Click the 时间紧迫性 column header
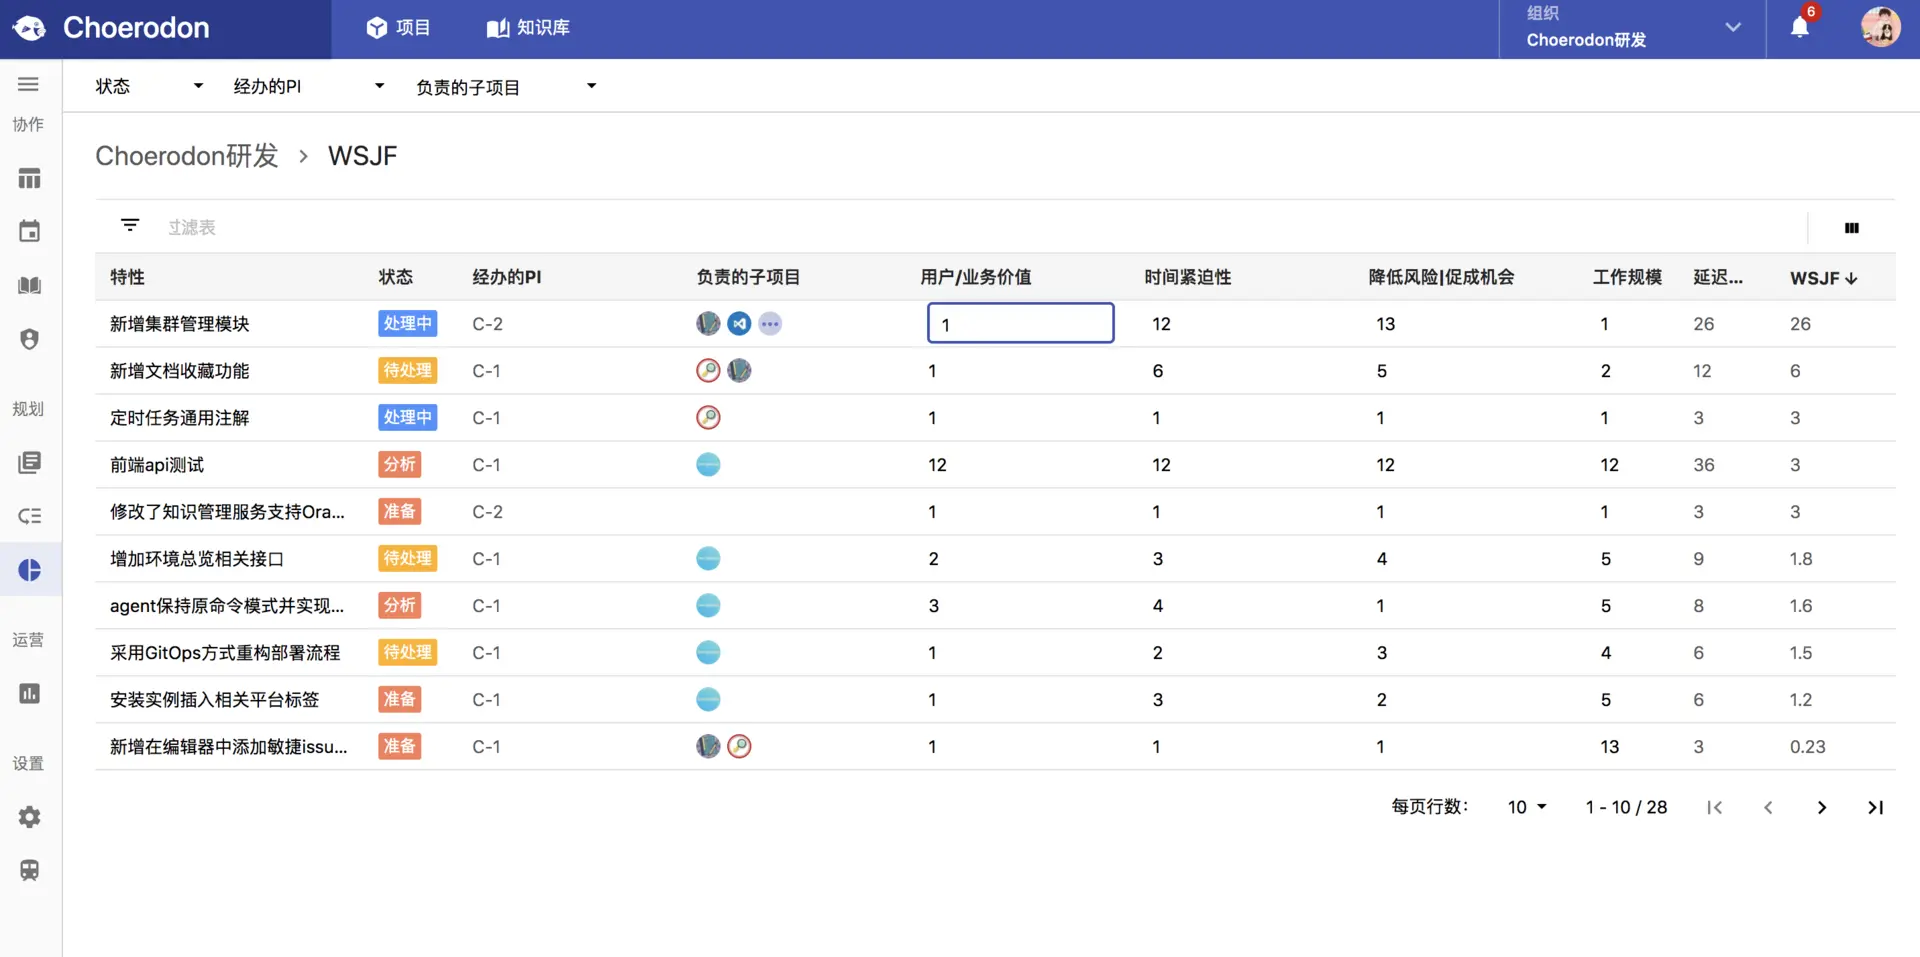The height and width of the screenshot is (957, 1920). pos(1188,277)
